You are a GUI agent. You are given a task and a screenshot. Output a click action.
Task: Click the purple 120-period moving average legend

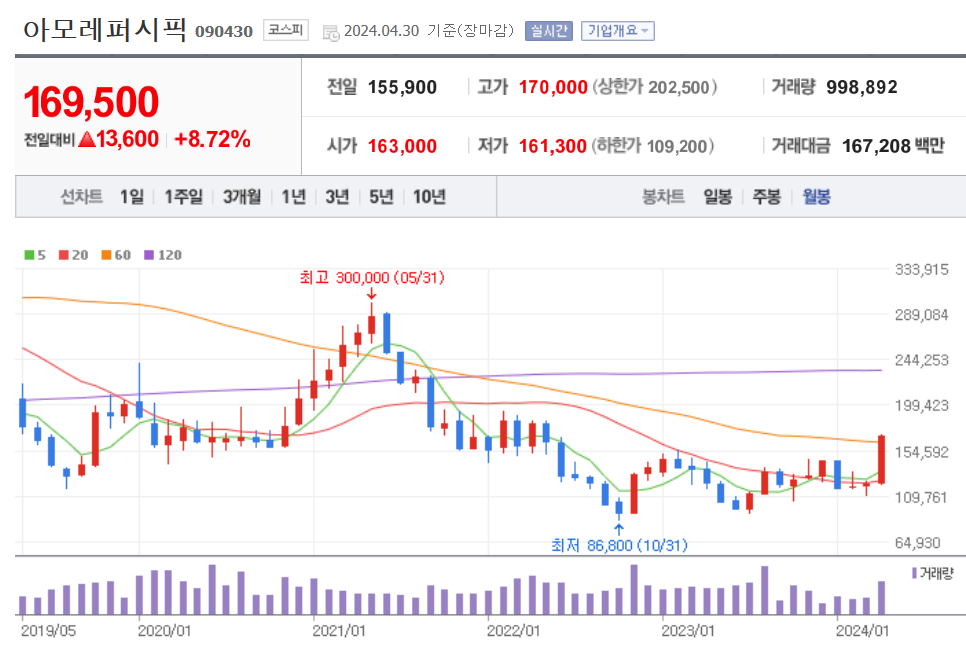click(163, 255)
